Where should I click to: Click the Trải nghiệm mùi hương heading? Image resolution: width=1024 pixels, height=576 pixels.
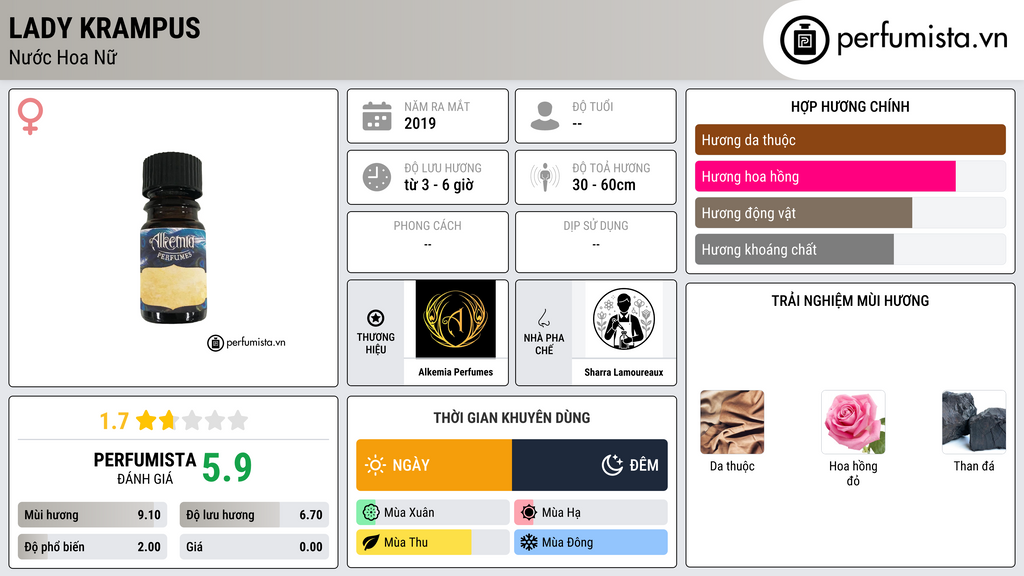click(x=850, y=301)
